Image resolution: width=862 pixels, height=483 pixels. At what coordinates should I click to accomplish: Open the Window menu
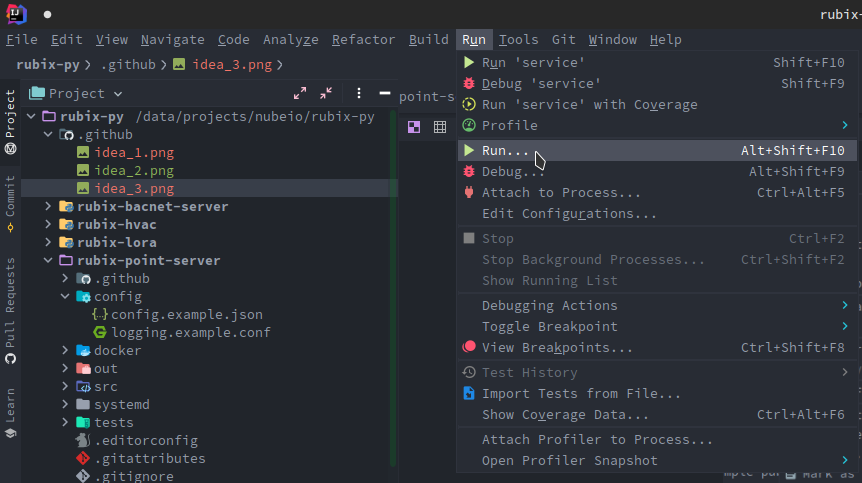click(612, 40)
